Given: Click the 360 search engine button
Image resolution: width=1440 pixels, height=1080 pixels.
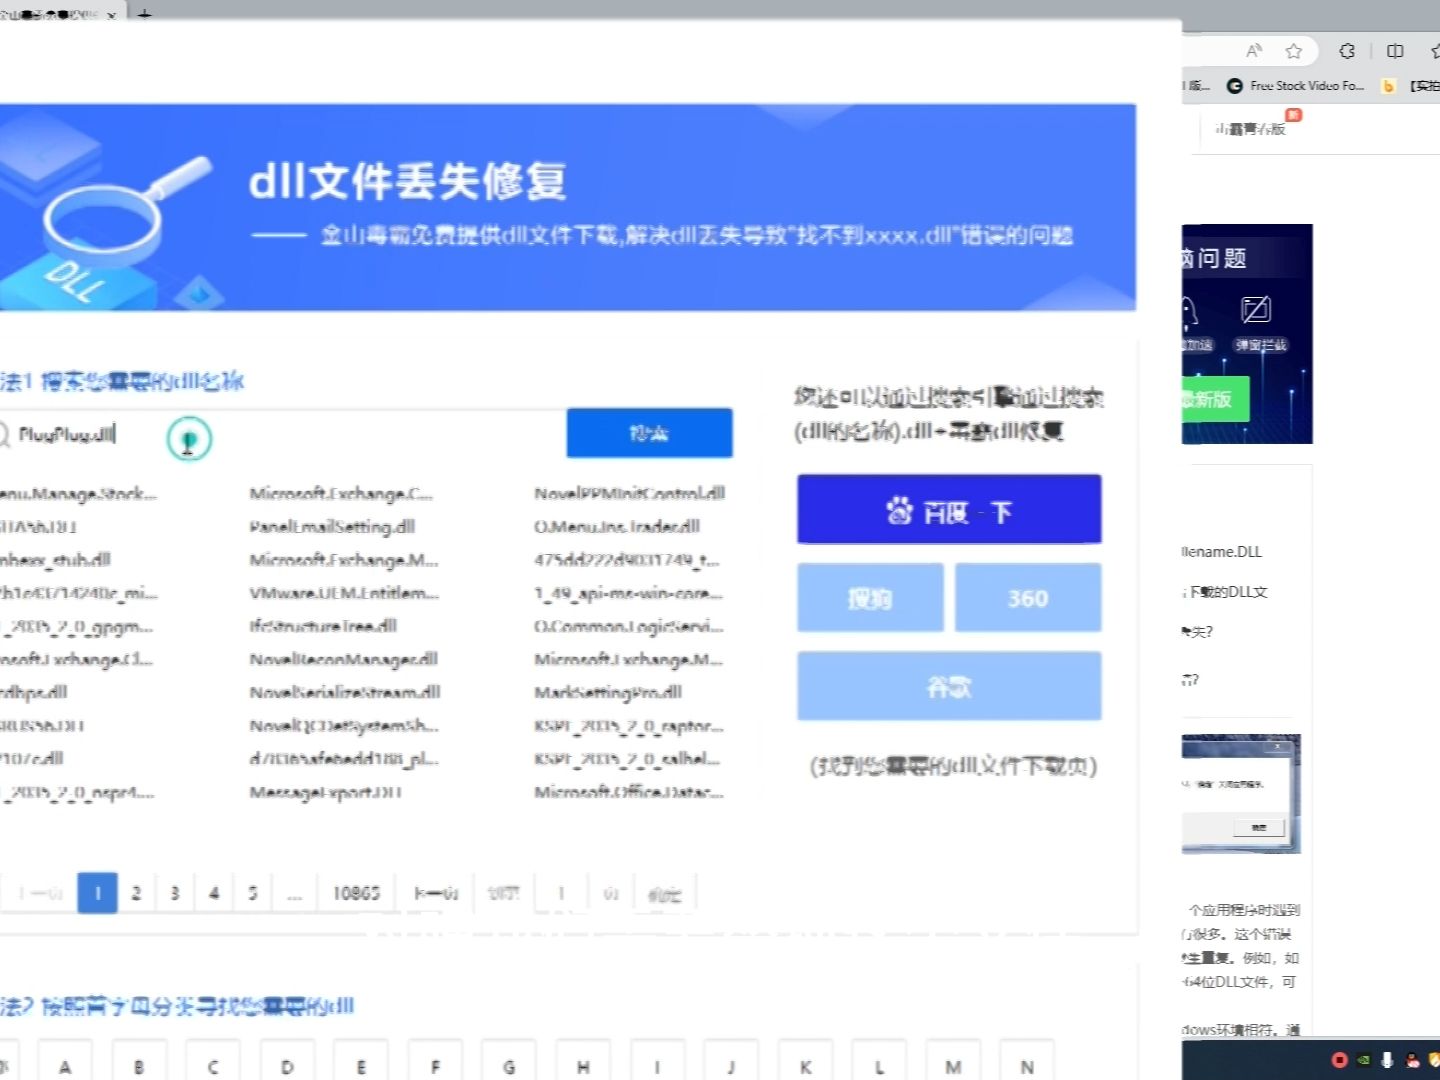Looking at the screenshot, I should click(1027, 597).
